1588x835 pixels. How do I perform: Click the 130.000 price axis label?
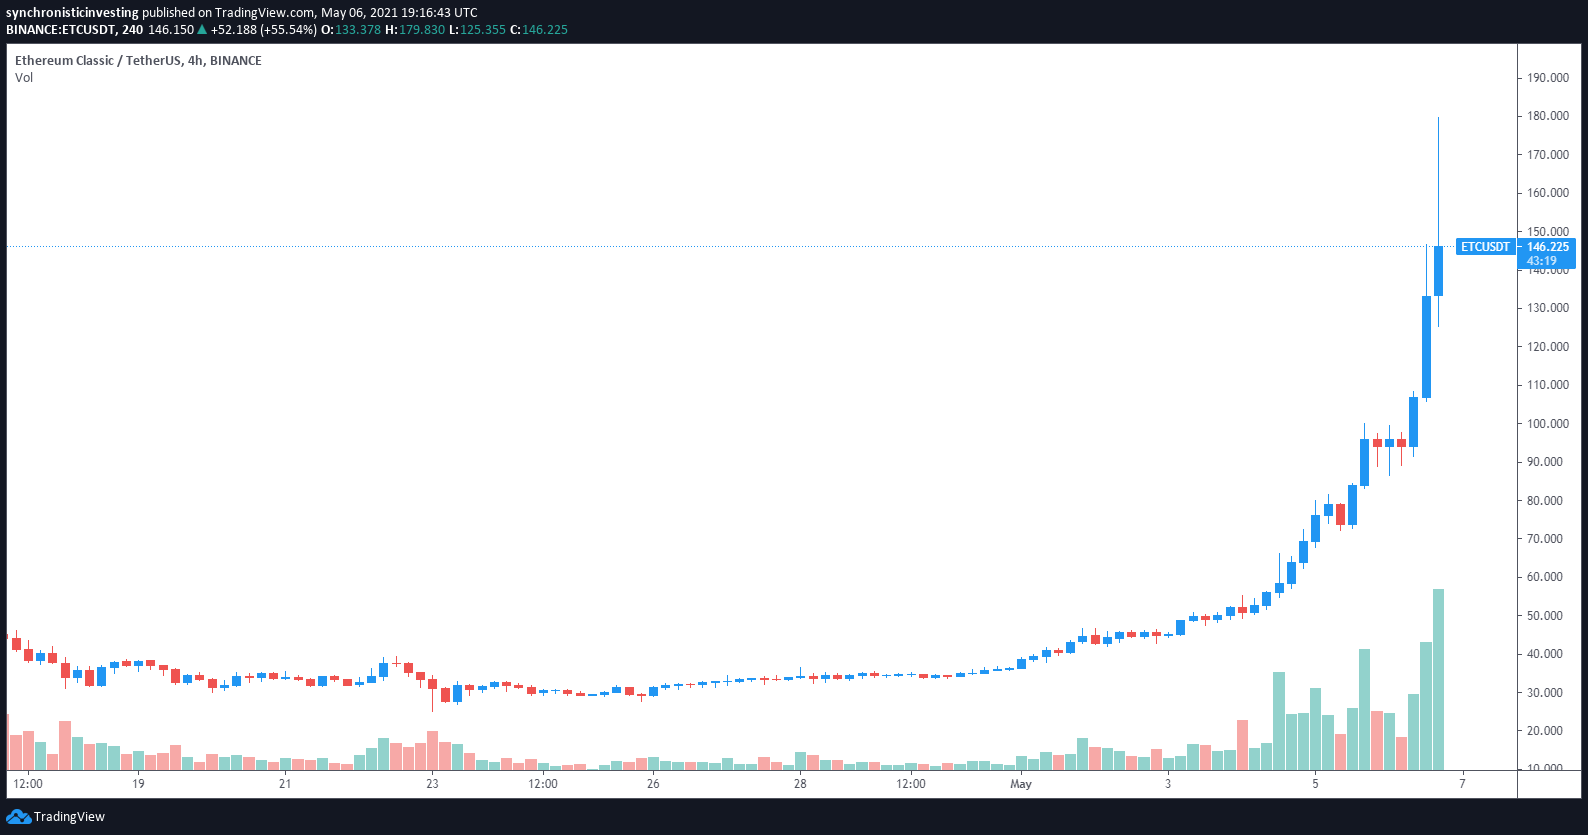point(1547,308)
